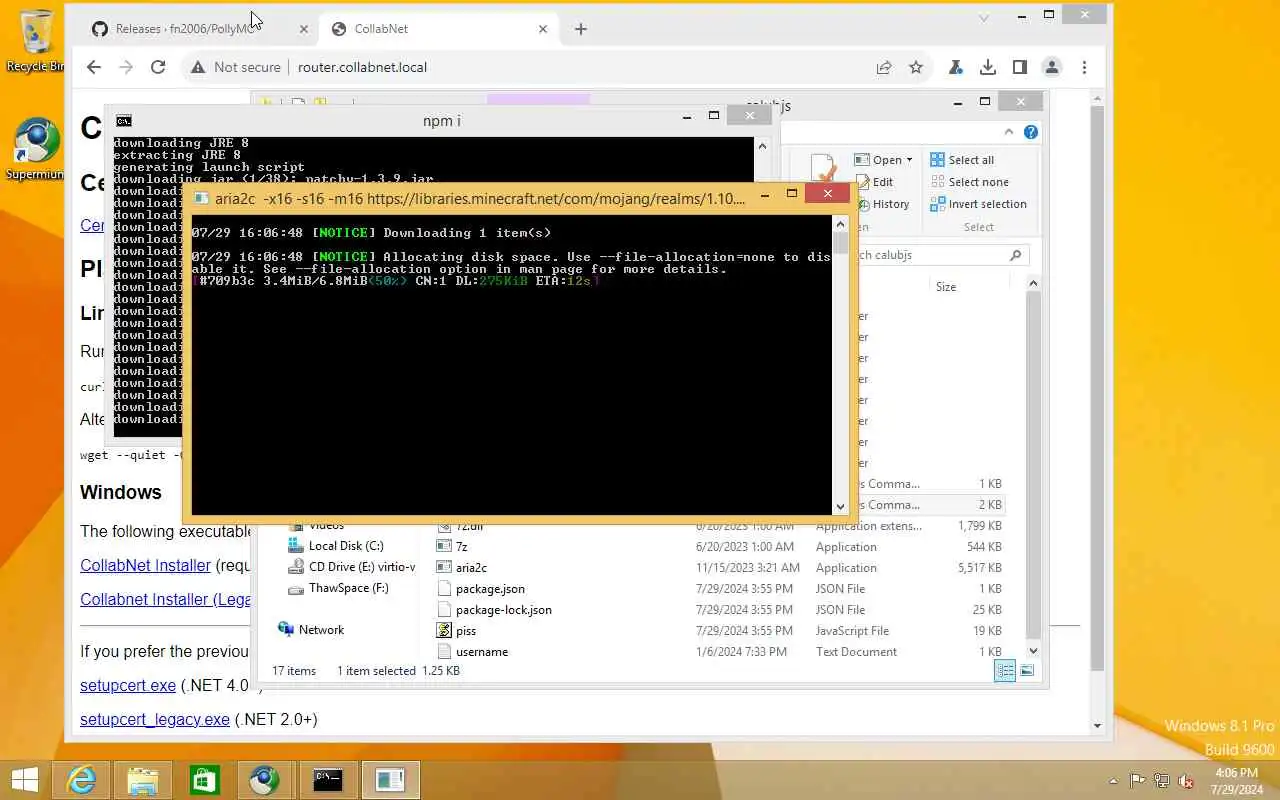The image size is (1280, 800).
Task: Open the browser three-dot menu
Action: coord(1084,67)
